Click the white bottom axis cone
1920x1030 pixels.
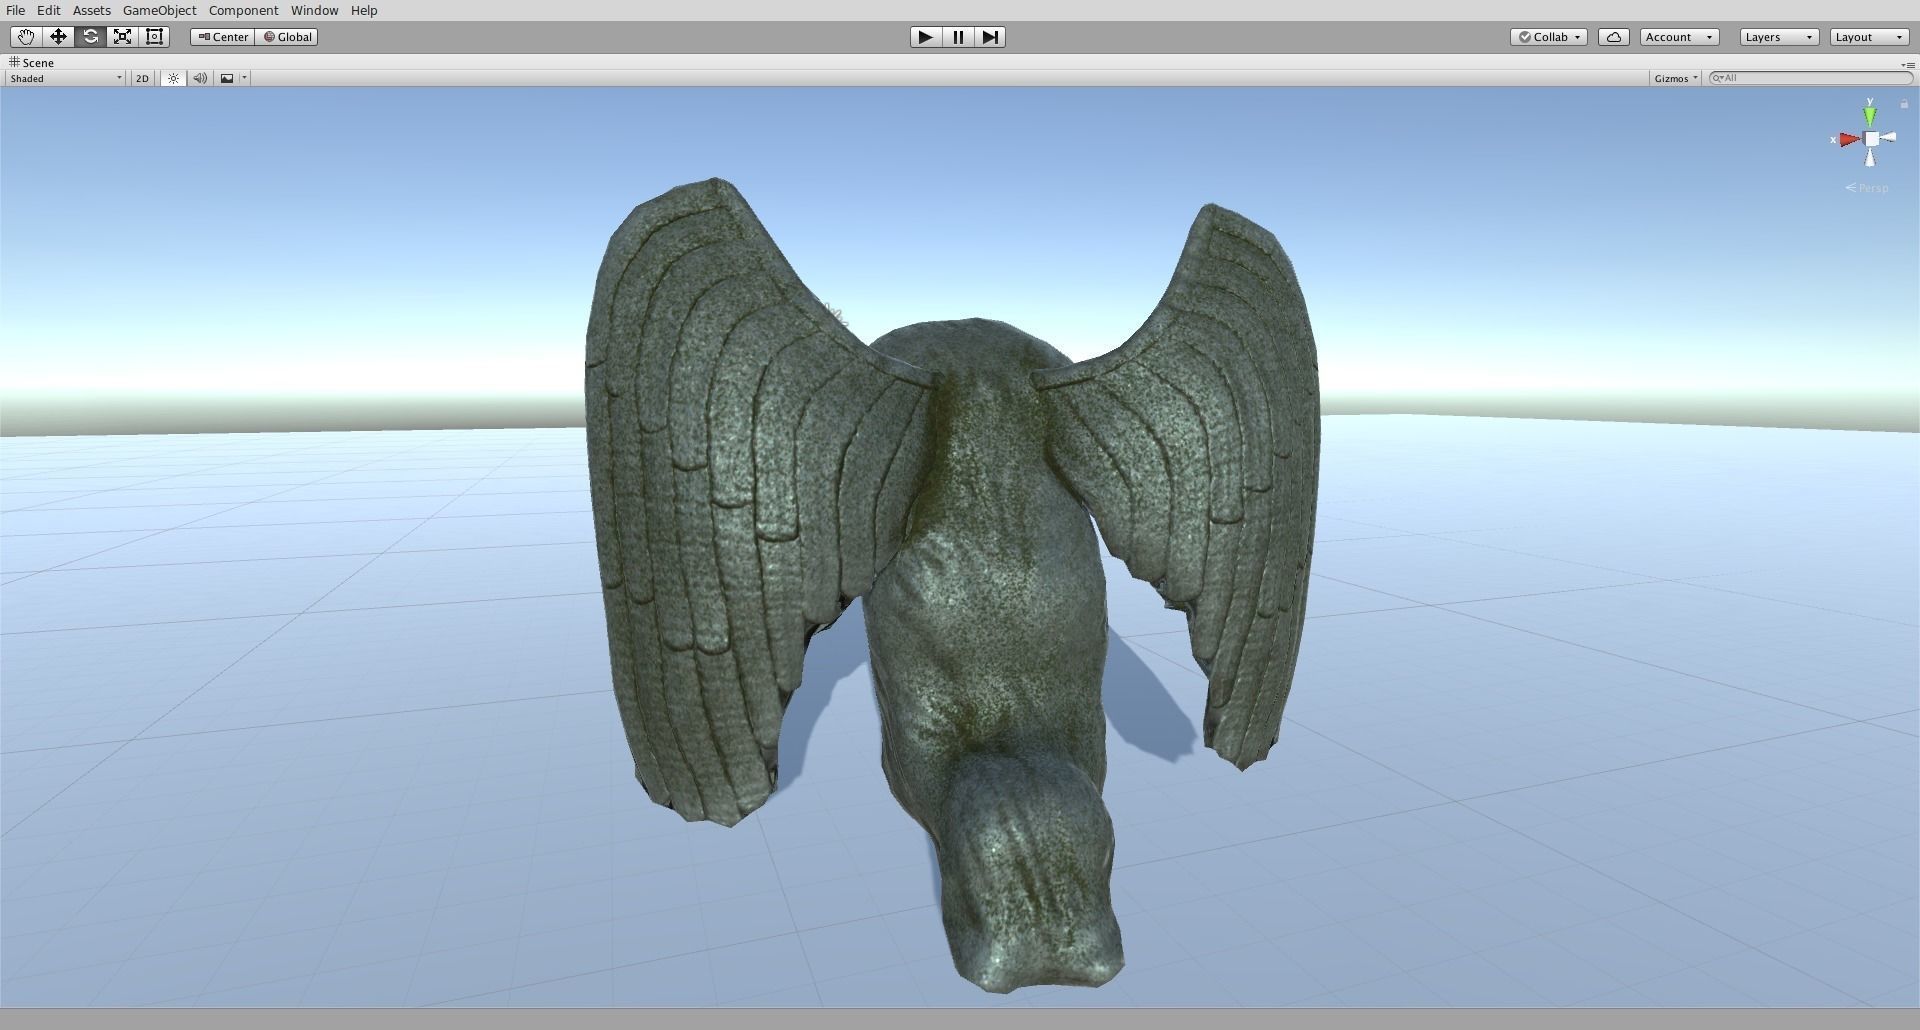pyautogui.click(x=1870, y=158)
